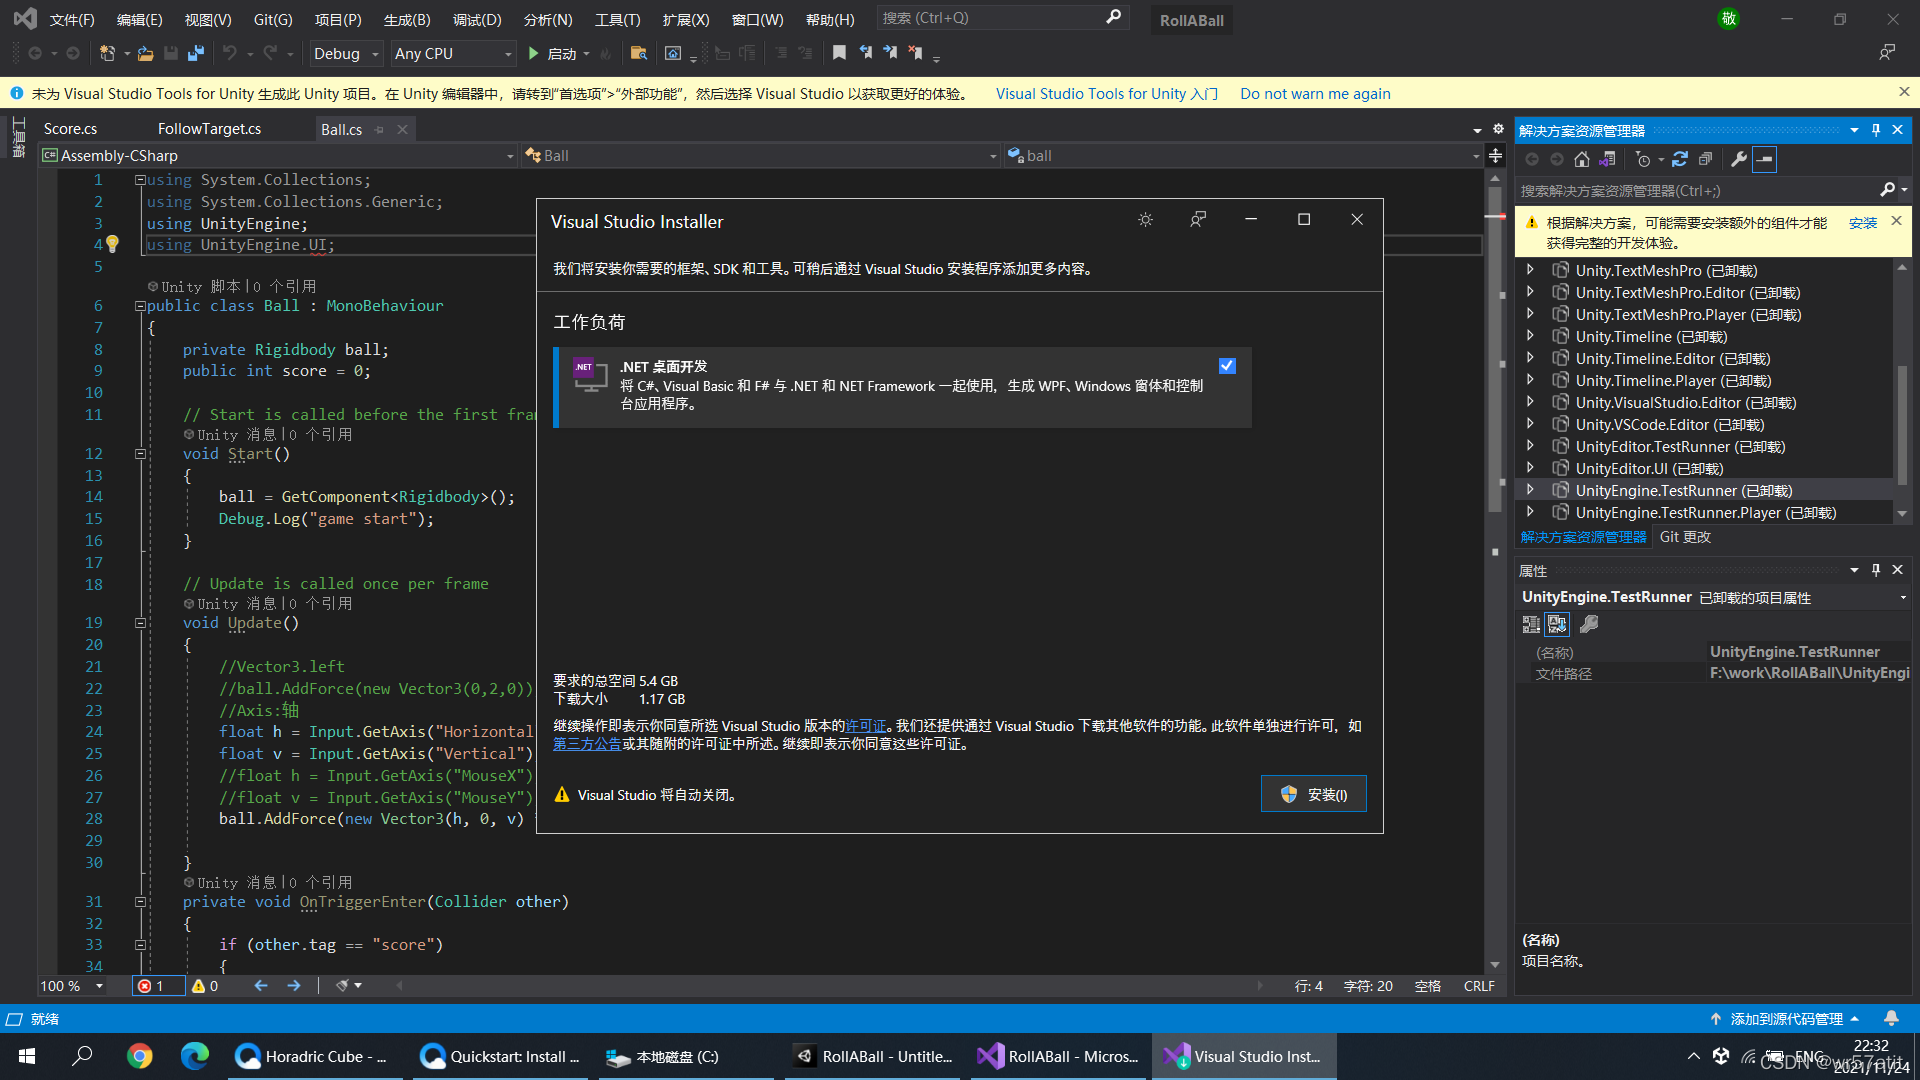Click the Home icon in Solution Explorer toolbar
1920x1080 pixels.
1582,159
